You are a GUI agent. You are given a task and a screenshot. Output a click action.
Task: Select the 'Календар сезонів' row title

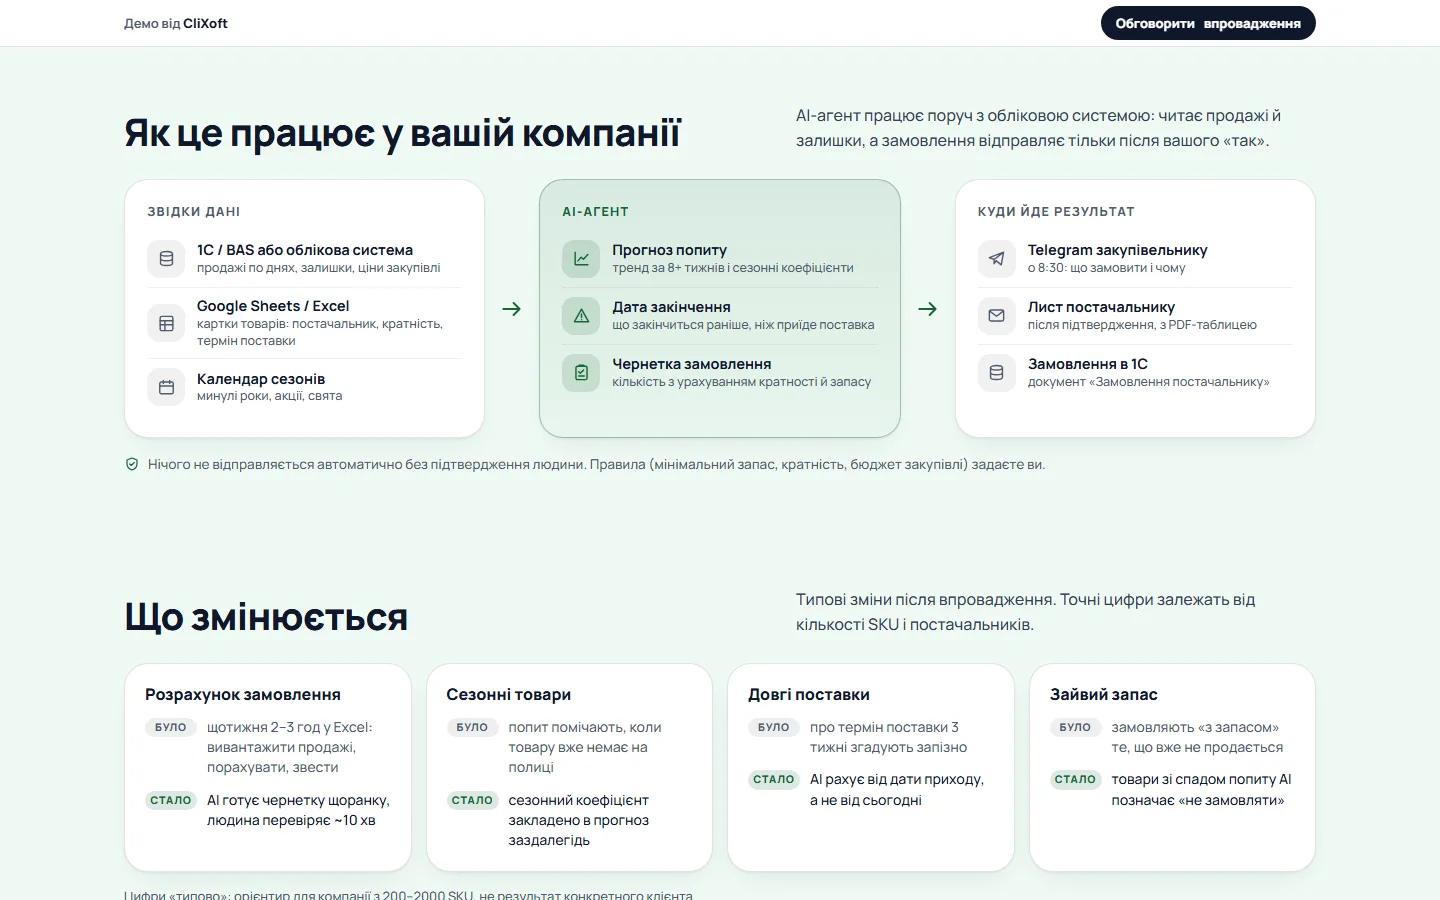point(261,379)
